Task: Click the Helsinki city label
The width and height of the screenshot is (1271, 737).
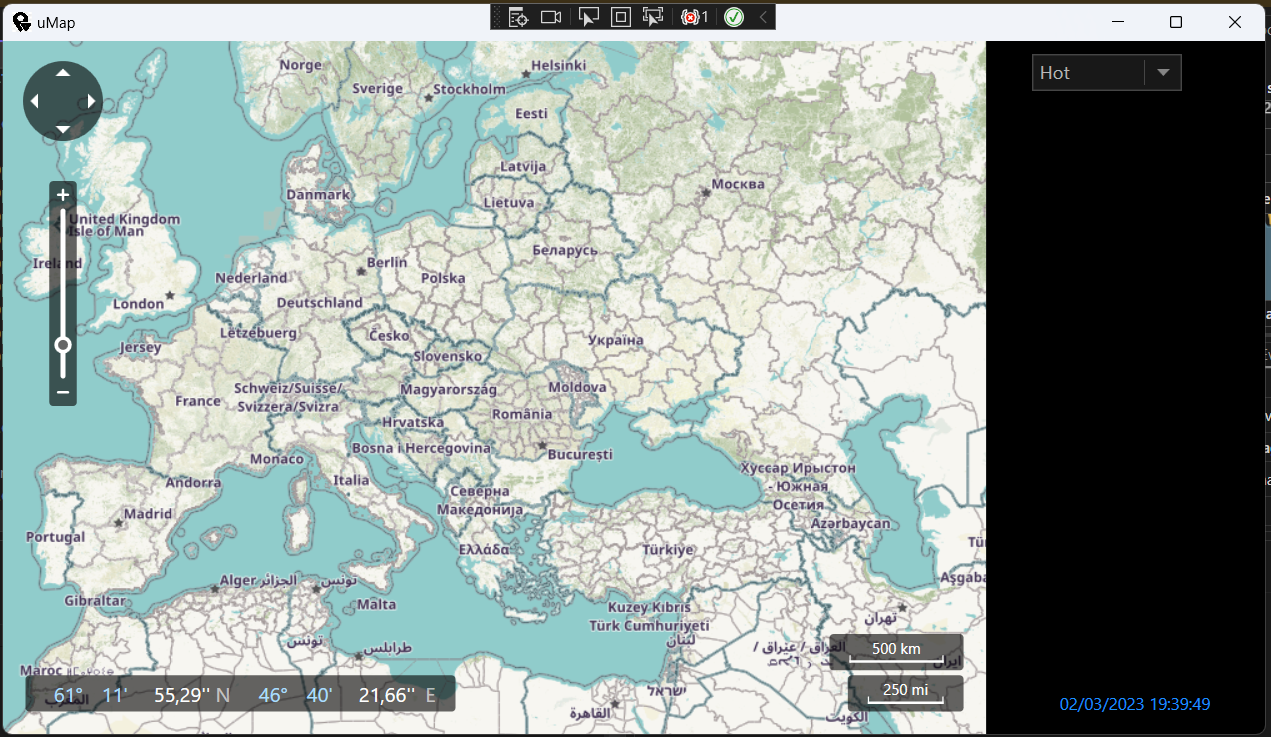Action: coord(558,65)
